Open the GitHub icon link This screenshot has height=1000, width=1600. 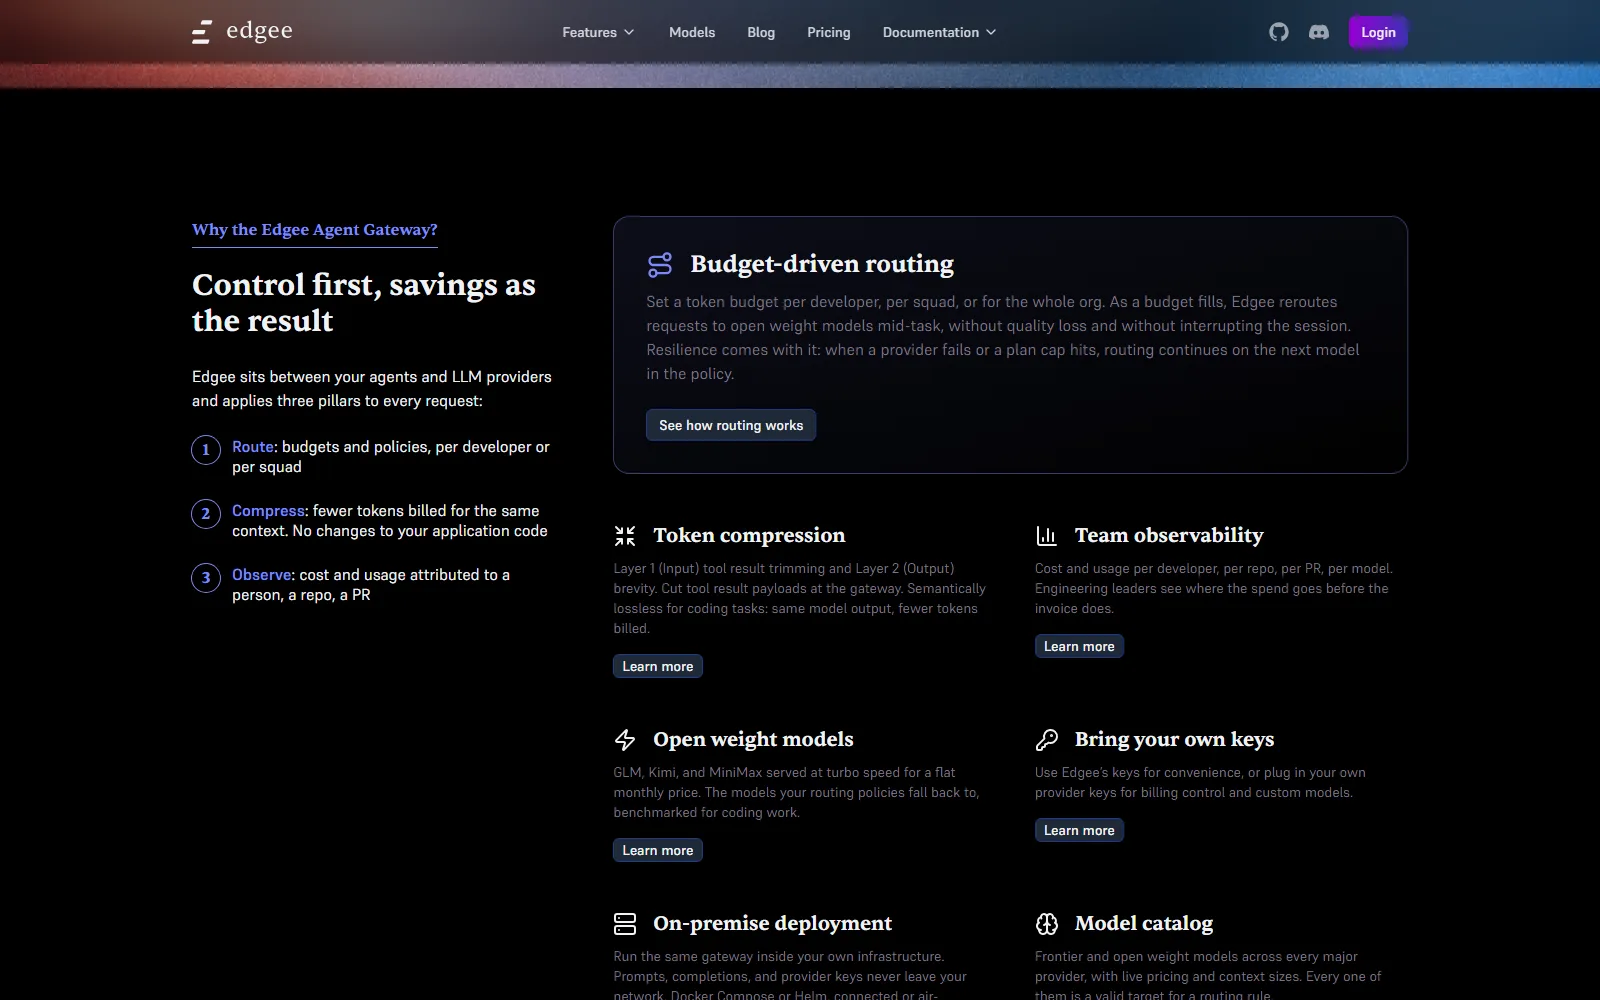tap(1279, 32)
